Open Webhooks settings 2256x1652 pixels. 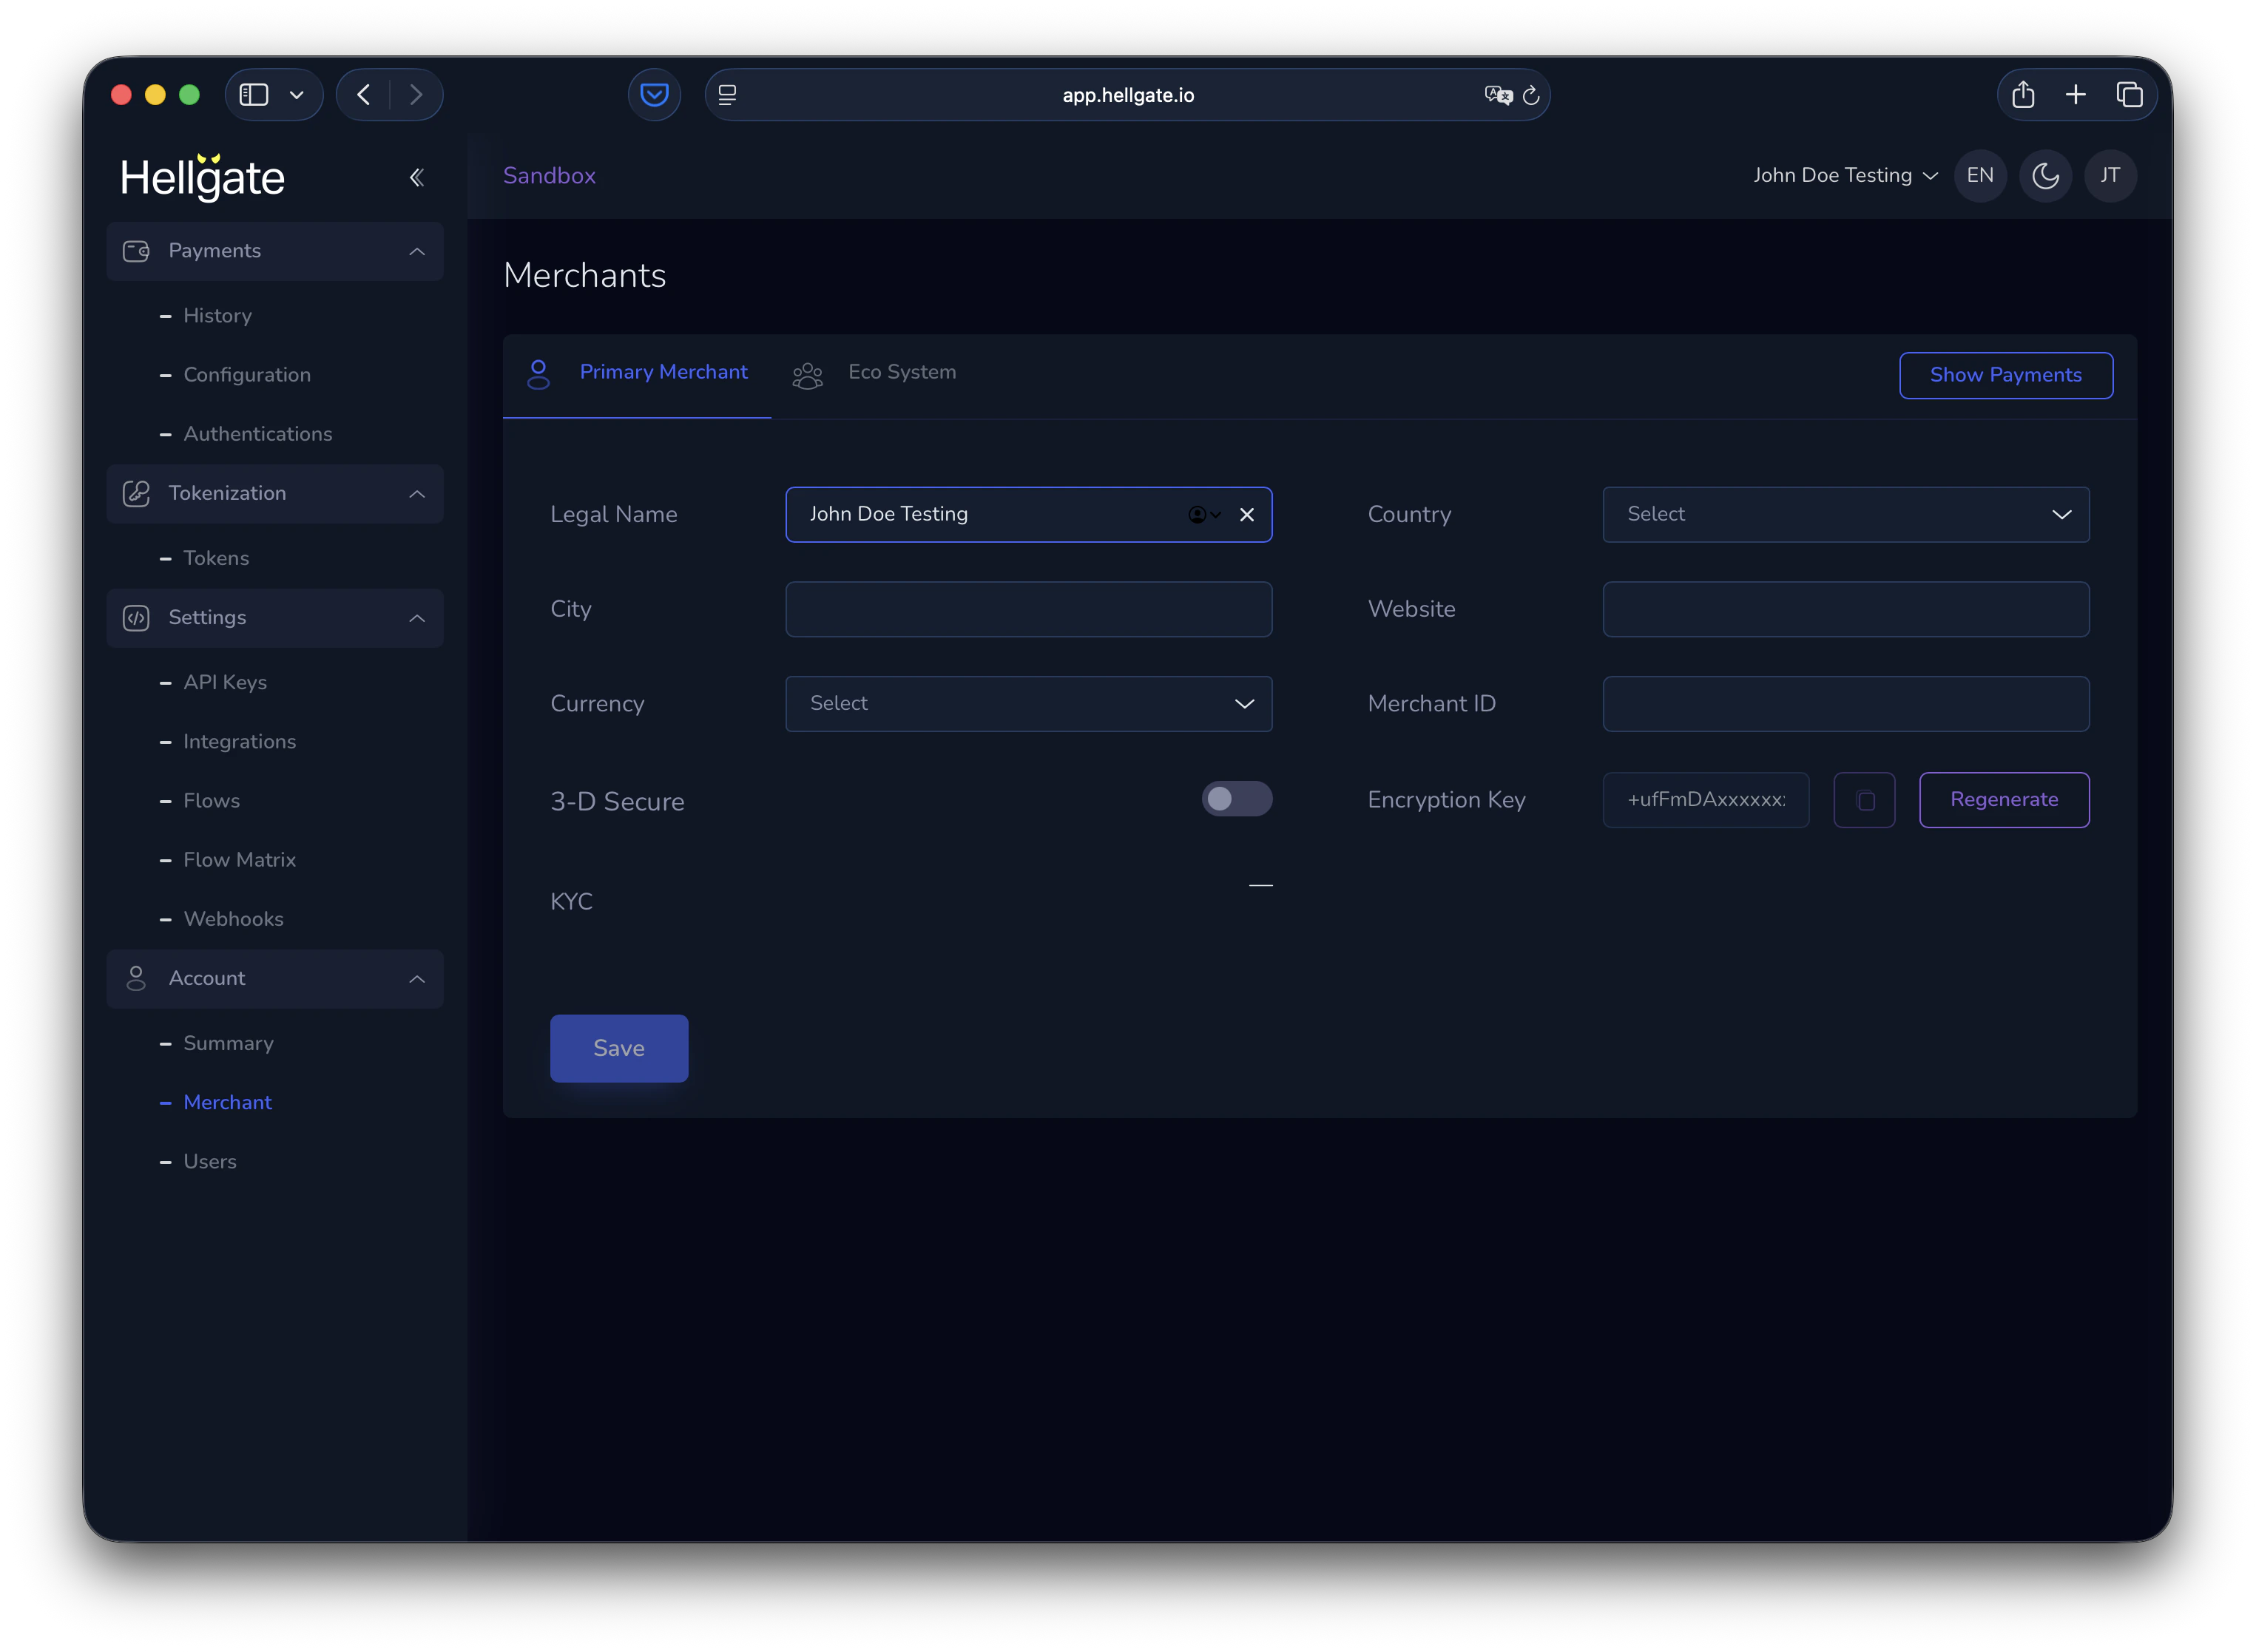pyautogui.click(x=234, y=919)
